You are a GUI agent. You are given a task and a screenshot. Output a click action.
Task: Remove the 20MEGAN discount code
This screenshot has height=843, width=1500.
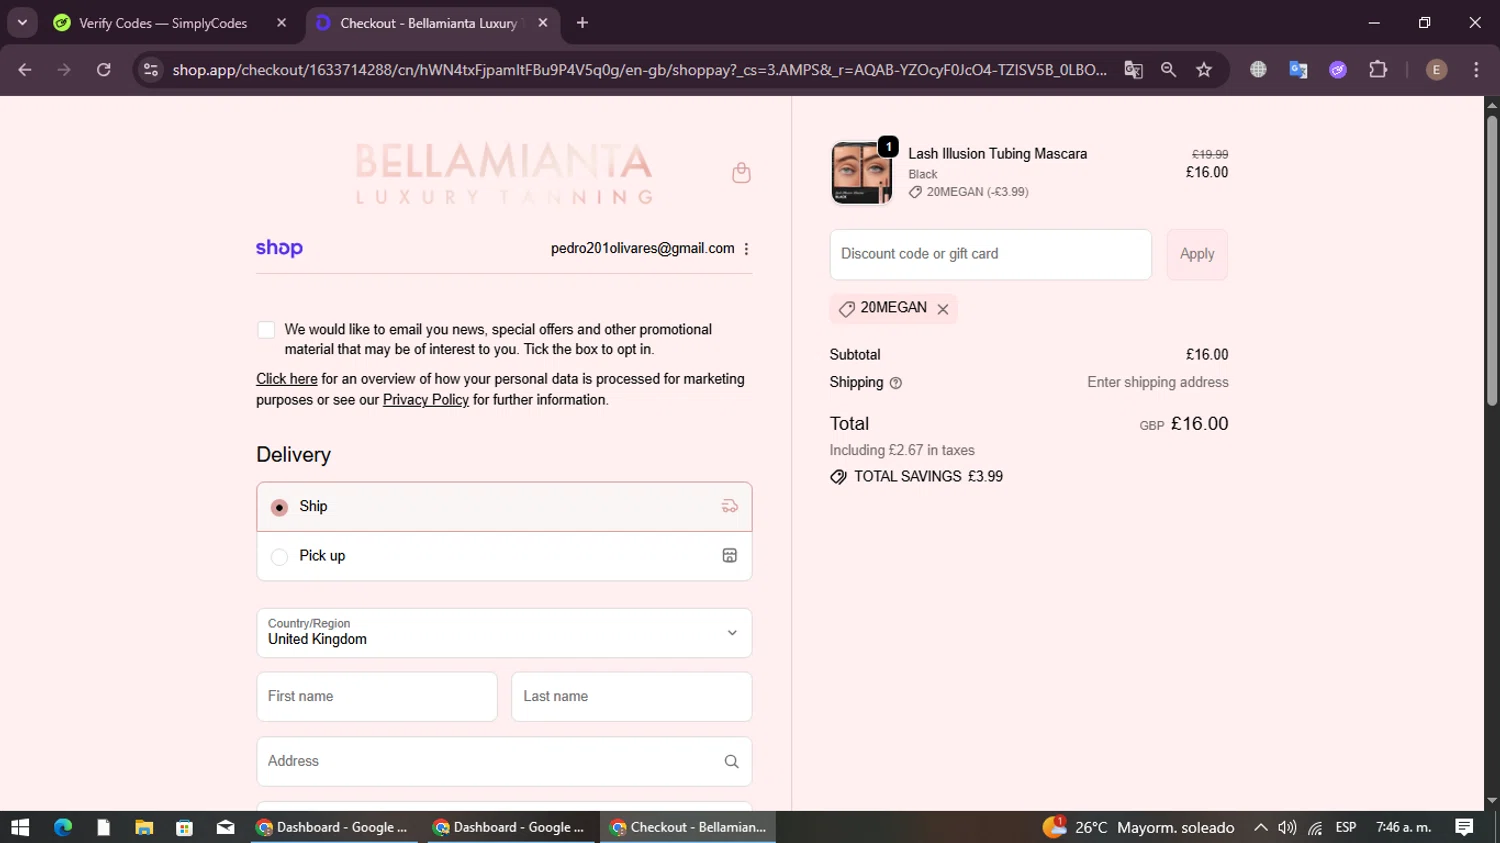tap(943, 309)
